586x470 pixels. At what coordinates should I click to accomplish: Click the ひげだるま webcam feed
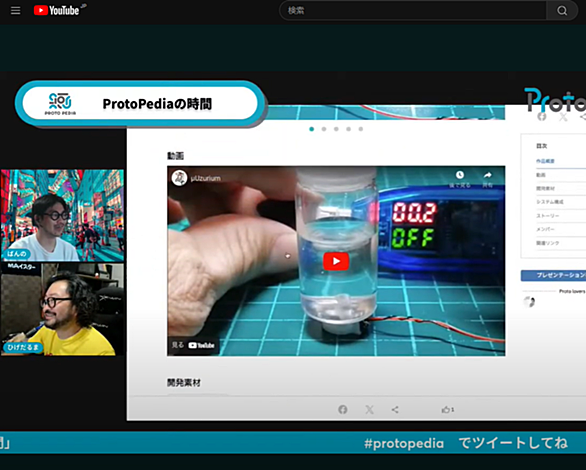[62, 309]
